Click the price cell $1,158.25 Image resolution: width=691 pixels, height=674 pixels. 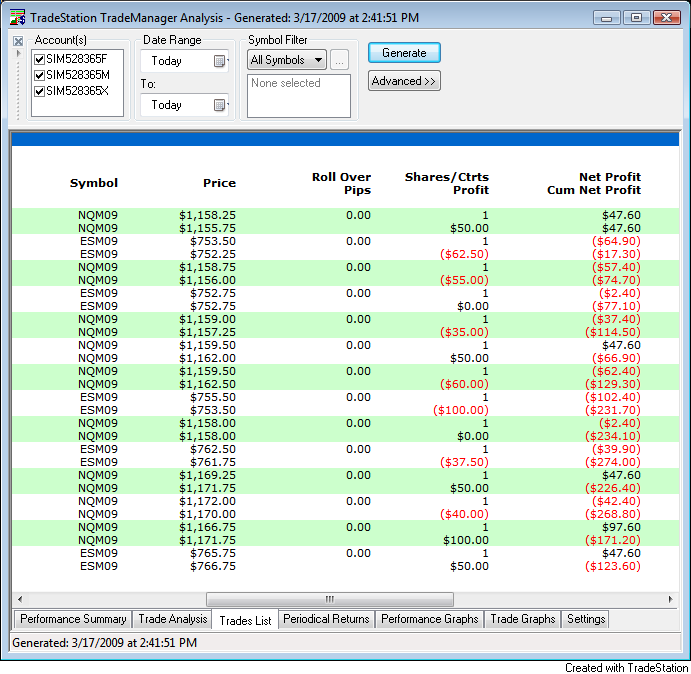(207, 215)
